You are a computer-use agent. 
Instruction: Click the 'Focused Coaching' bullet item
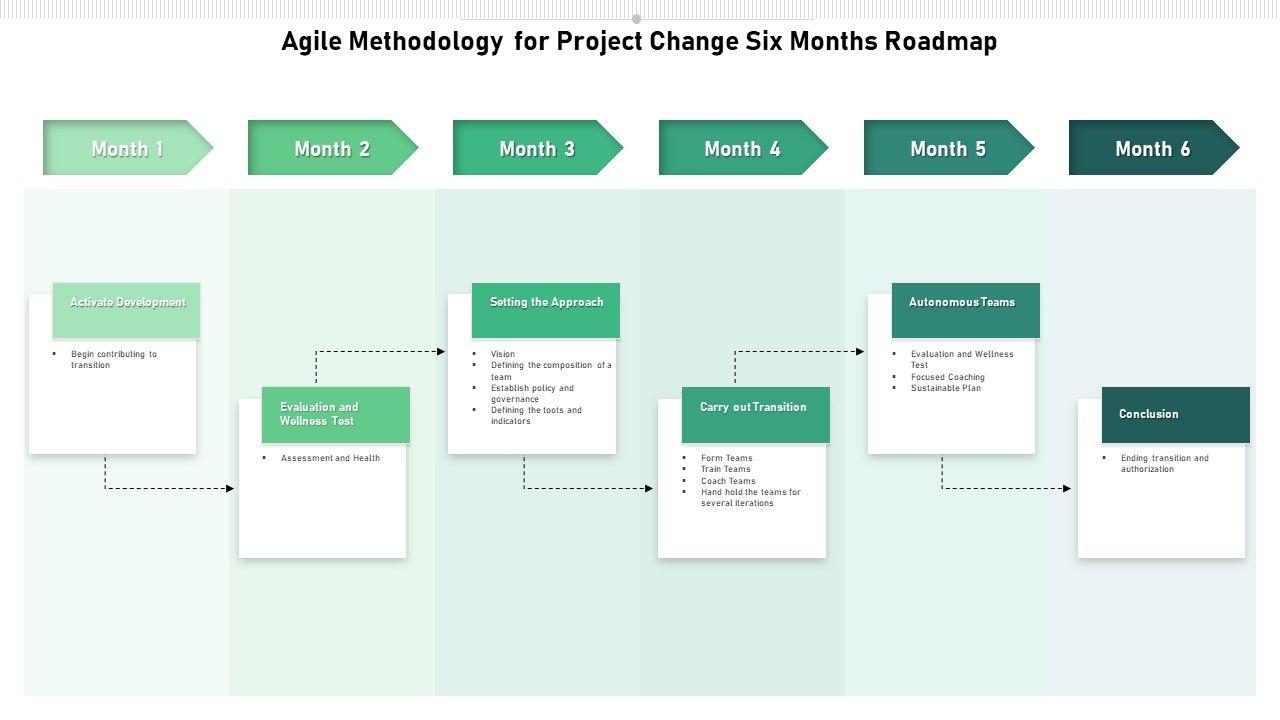[947, 377]
